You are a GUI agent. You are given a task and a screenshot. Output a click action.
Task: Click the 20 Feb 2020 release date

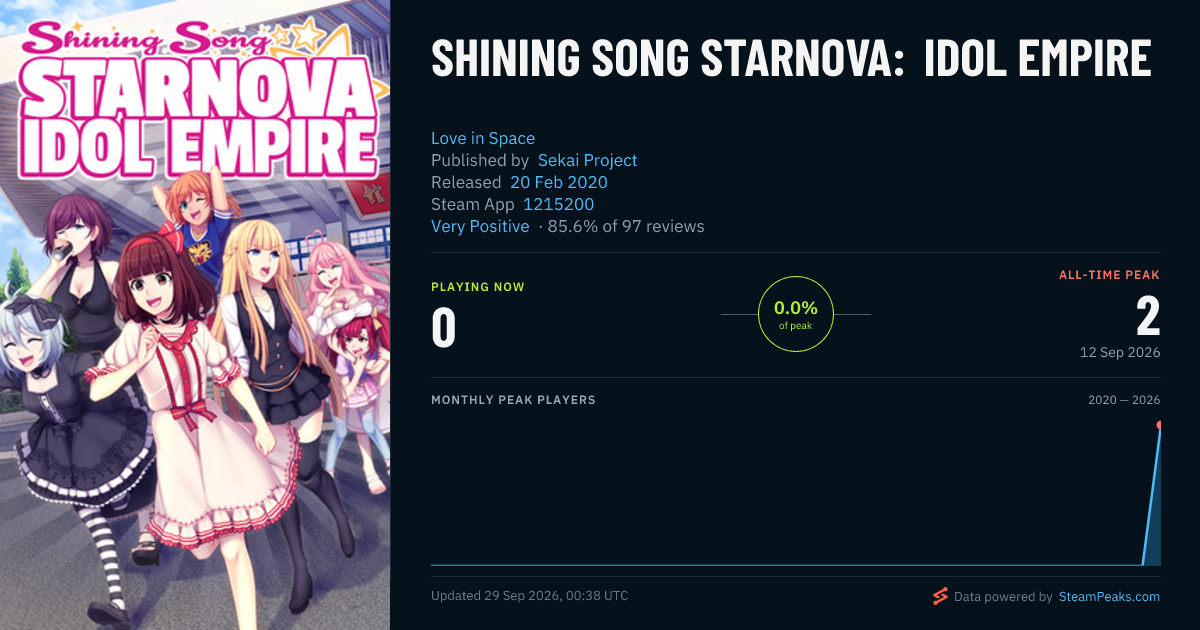[559, 182]
